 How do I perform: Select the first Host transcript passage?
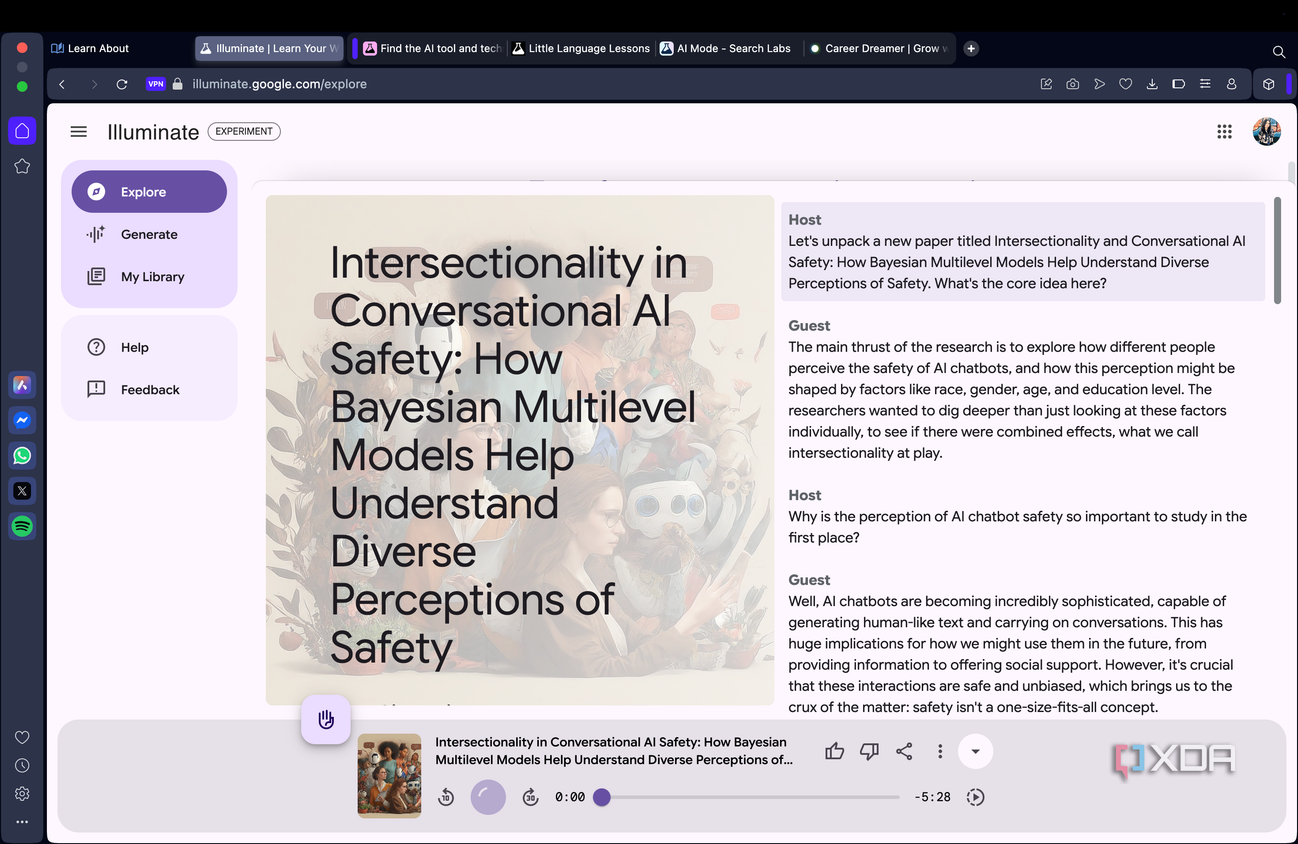1023,252
